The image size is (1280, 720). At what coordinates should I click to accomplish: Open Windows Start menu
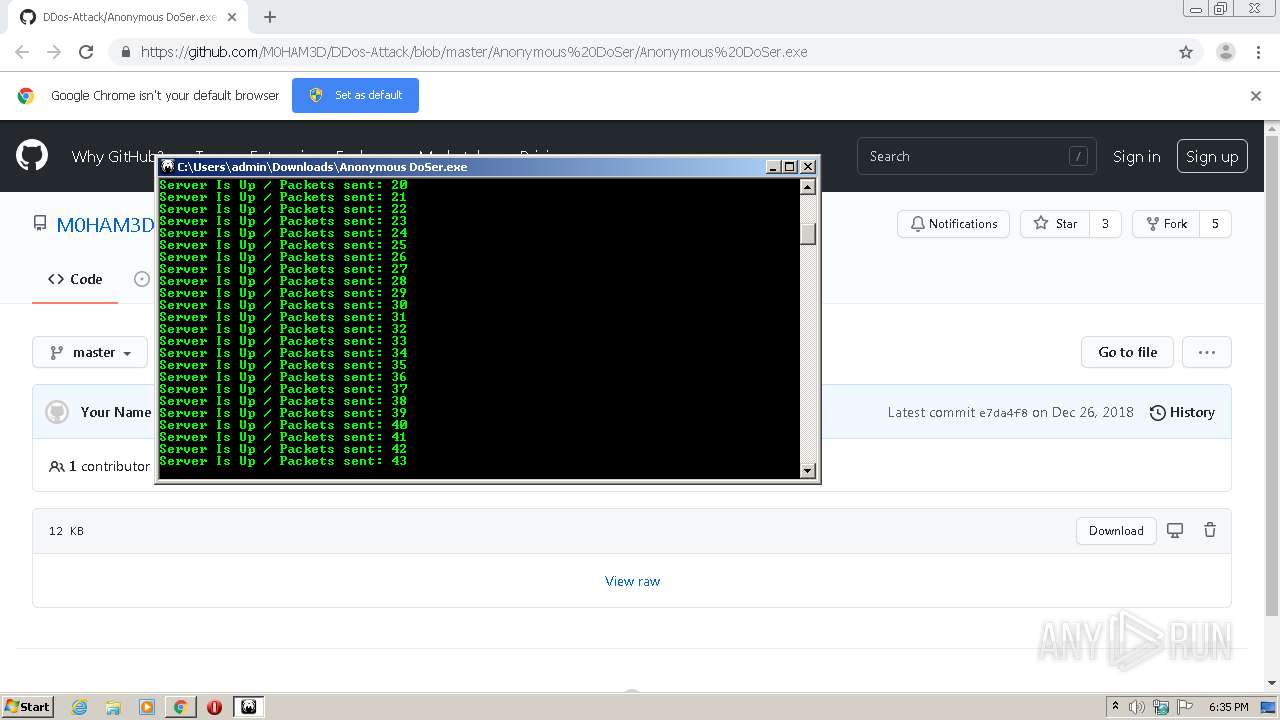pyautogui.click(x=27, y=707)
